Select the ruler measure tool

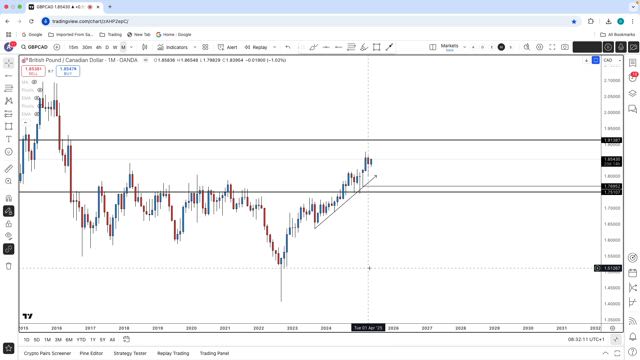click(8, 168)
